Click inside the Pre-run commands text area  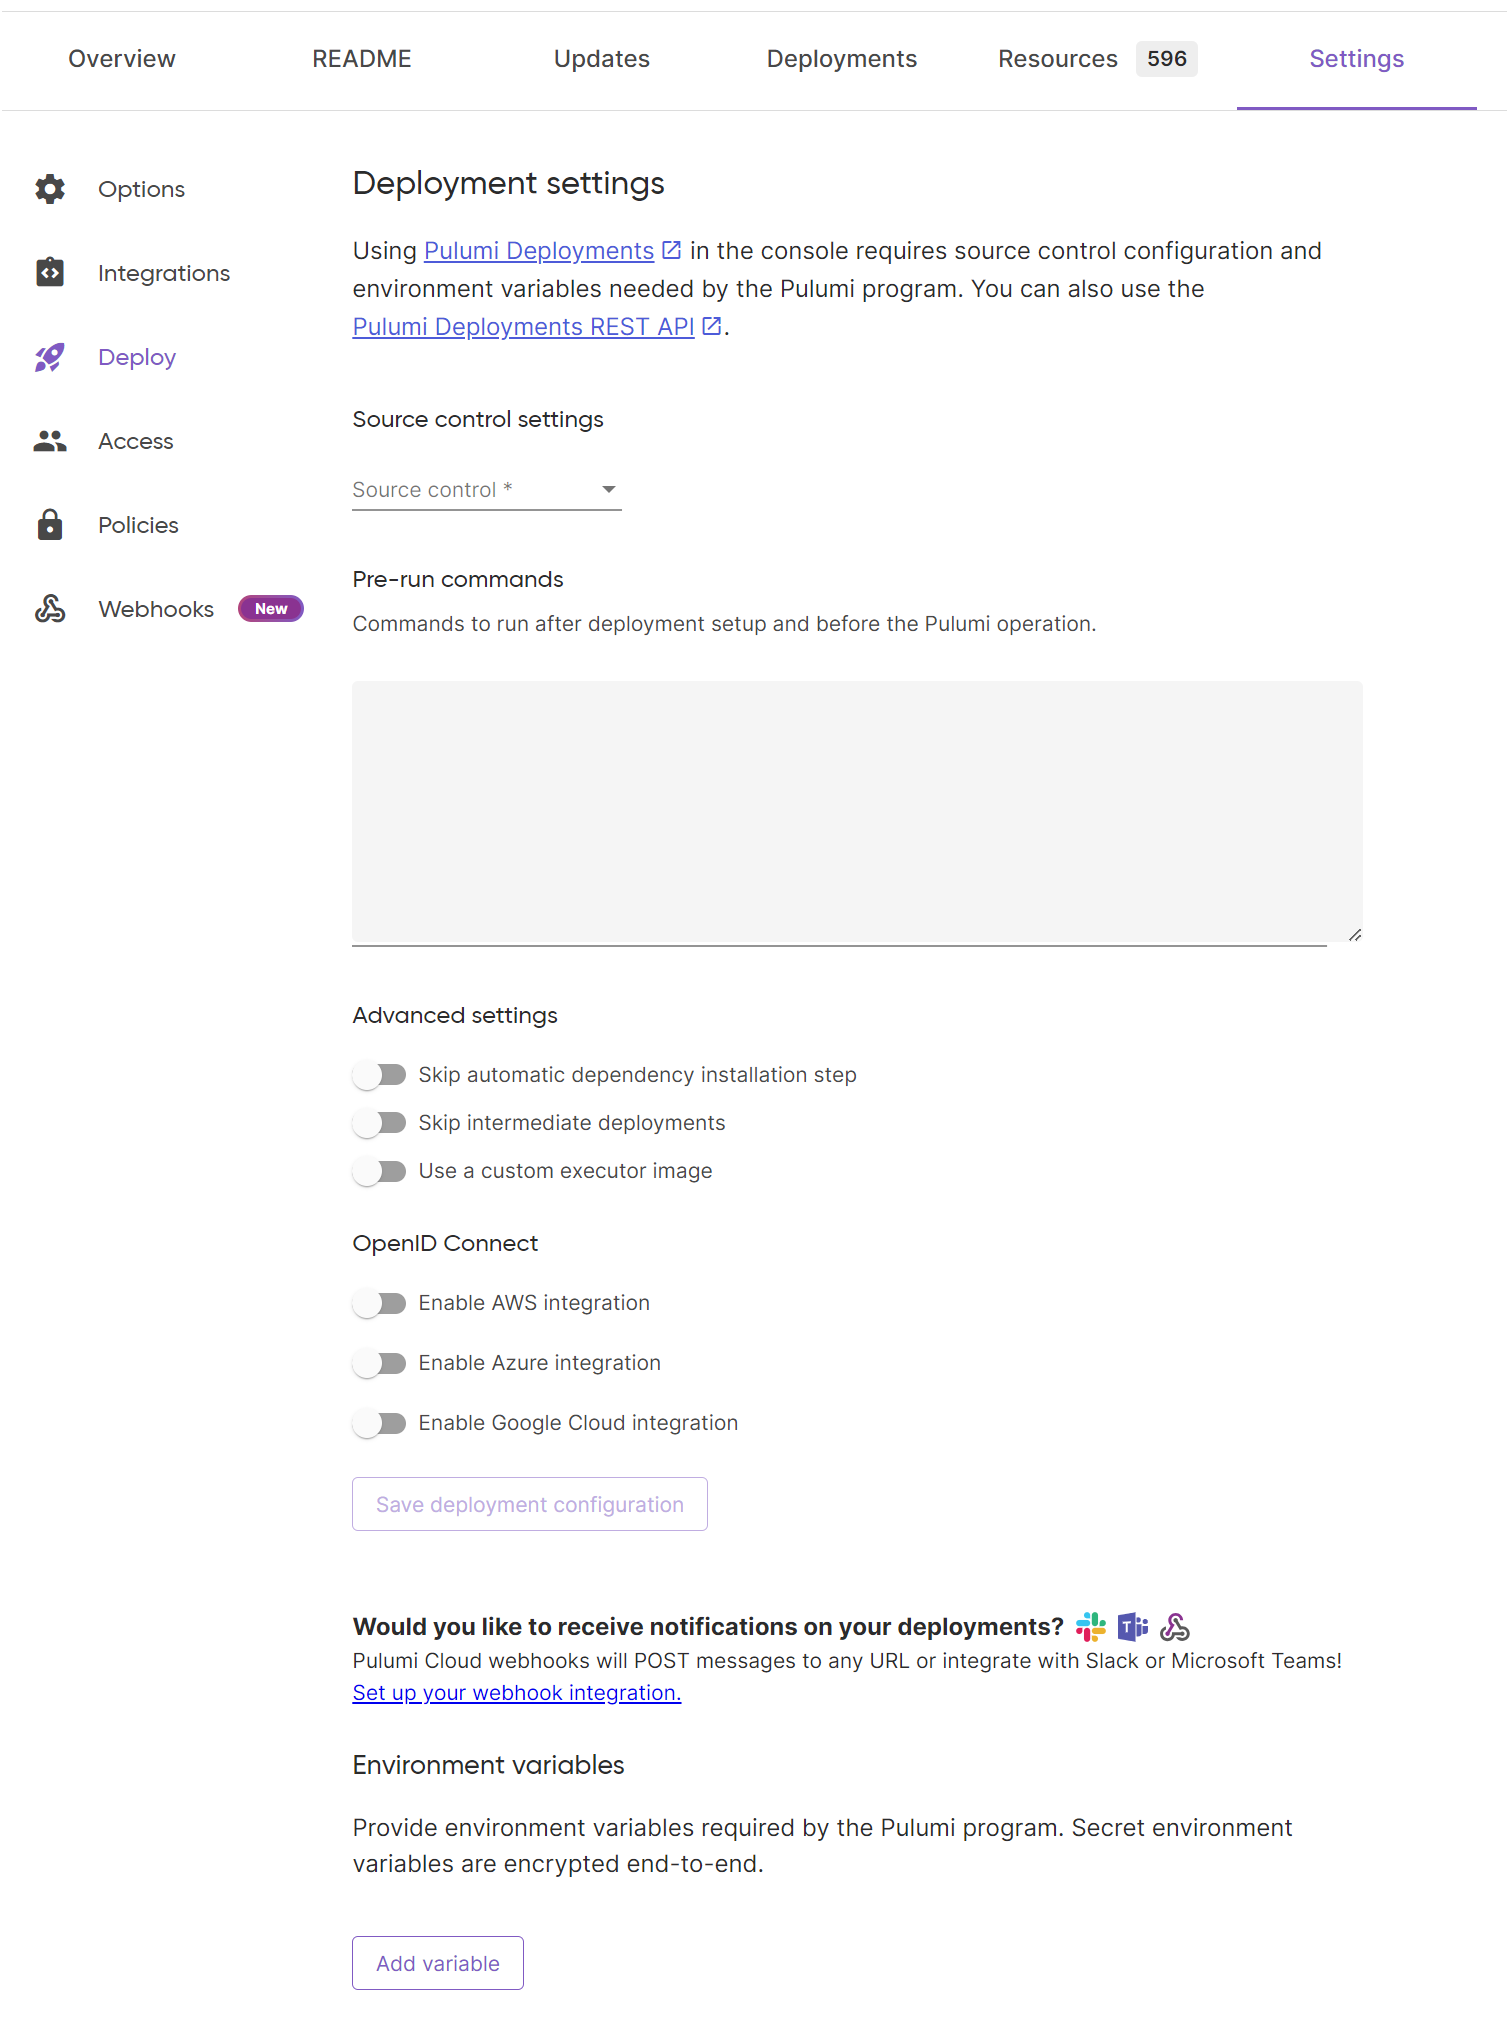coord(855,810)
